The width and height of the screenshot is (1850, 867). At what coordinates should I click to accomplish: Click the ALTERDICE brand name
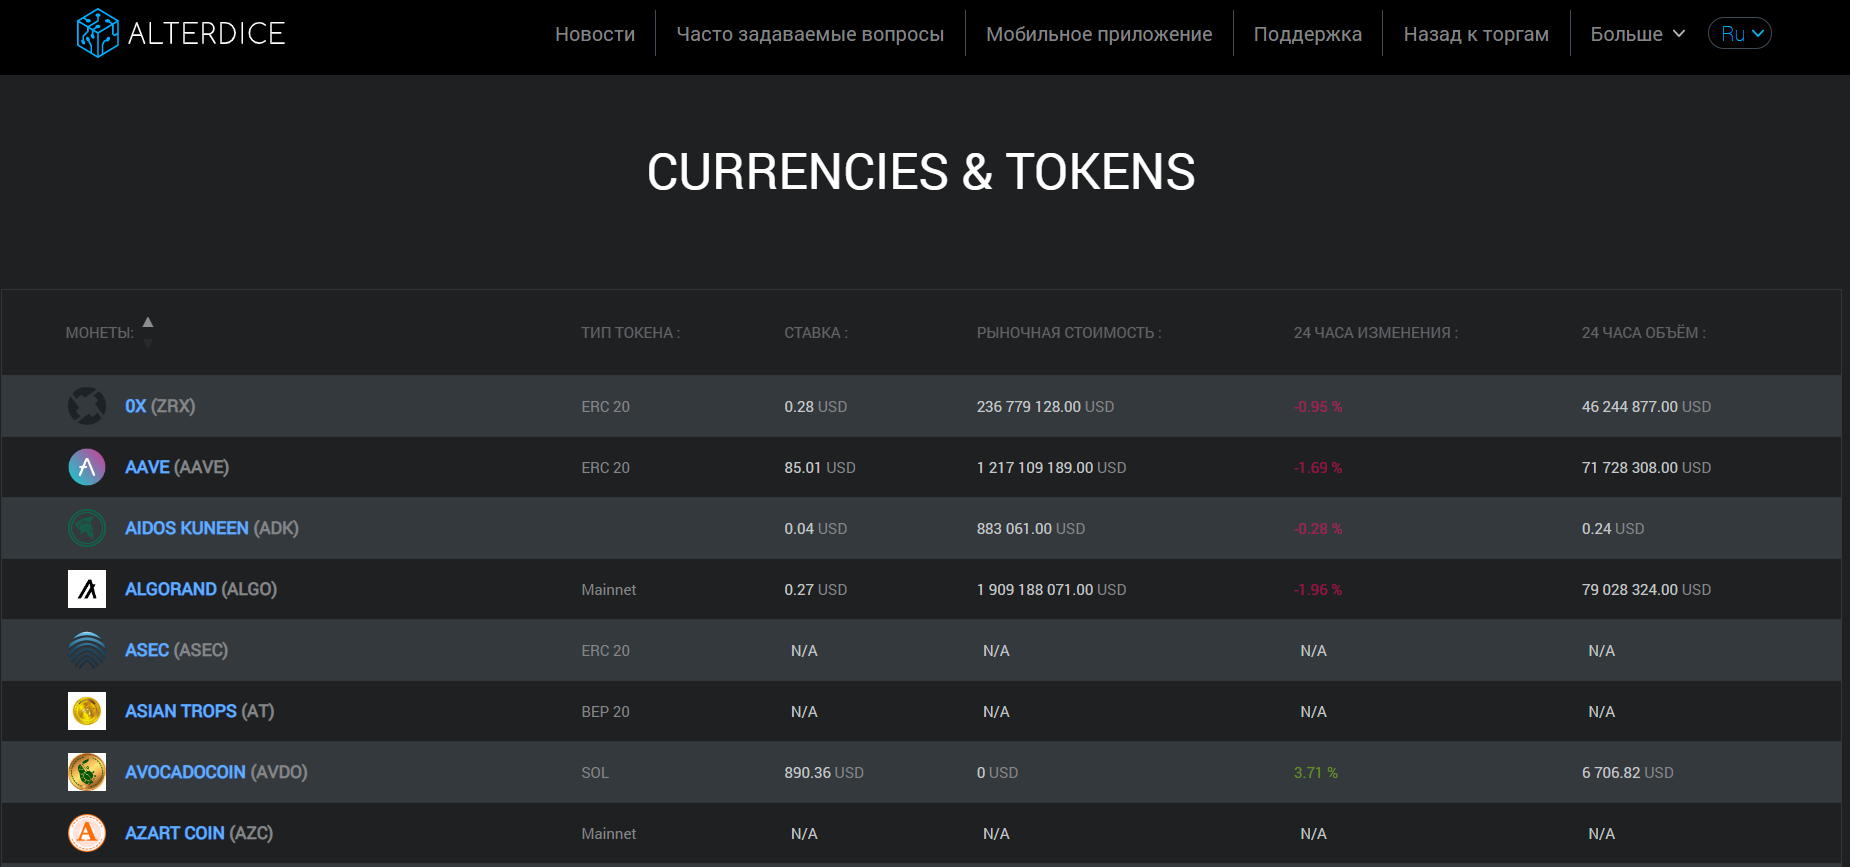(x=207, y=33)
